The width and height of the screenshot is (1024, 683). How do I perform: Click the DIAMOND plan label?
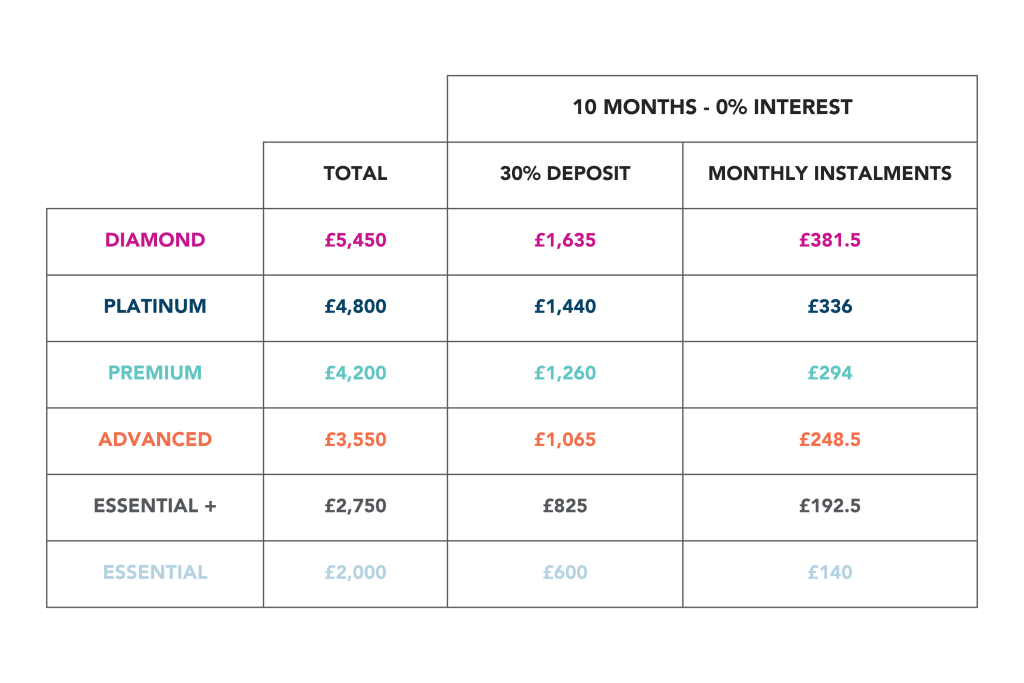click(x=155, y=240)
